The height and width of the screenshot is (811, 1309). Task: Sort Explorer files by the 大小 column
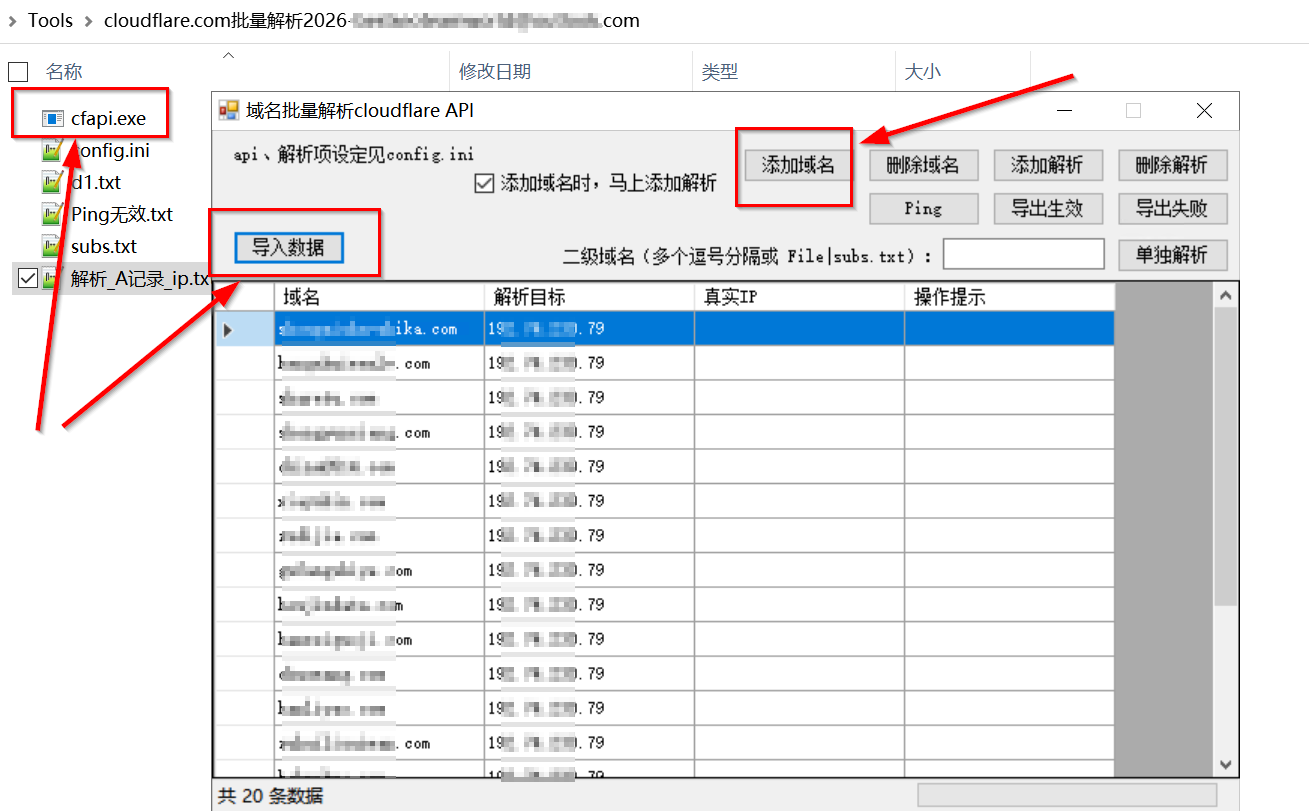pyautogui.click(x=922, y=71)
